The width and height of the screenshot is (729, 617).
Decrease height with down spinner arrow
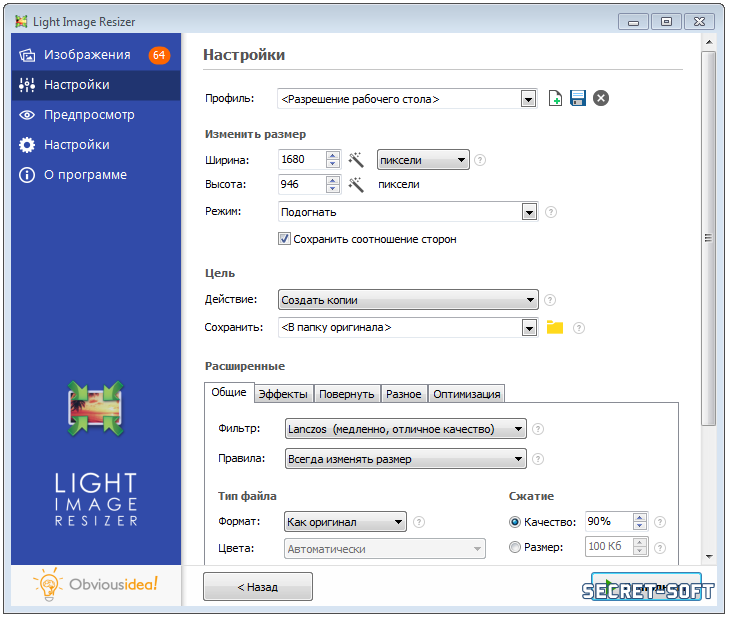point(332,188)
